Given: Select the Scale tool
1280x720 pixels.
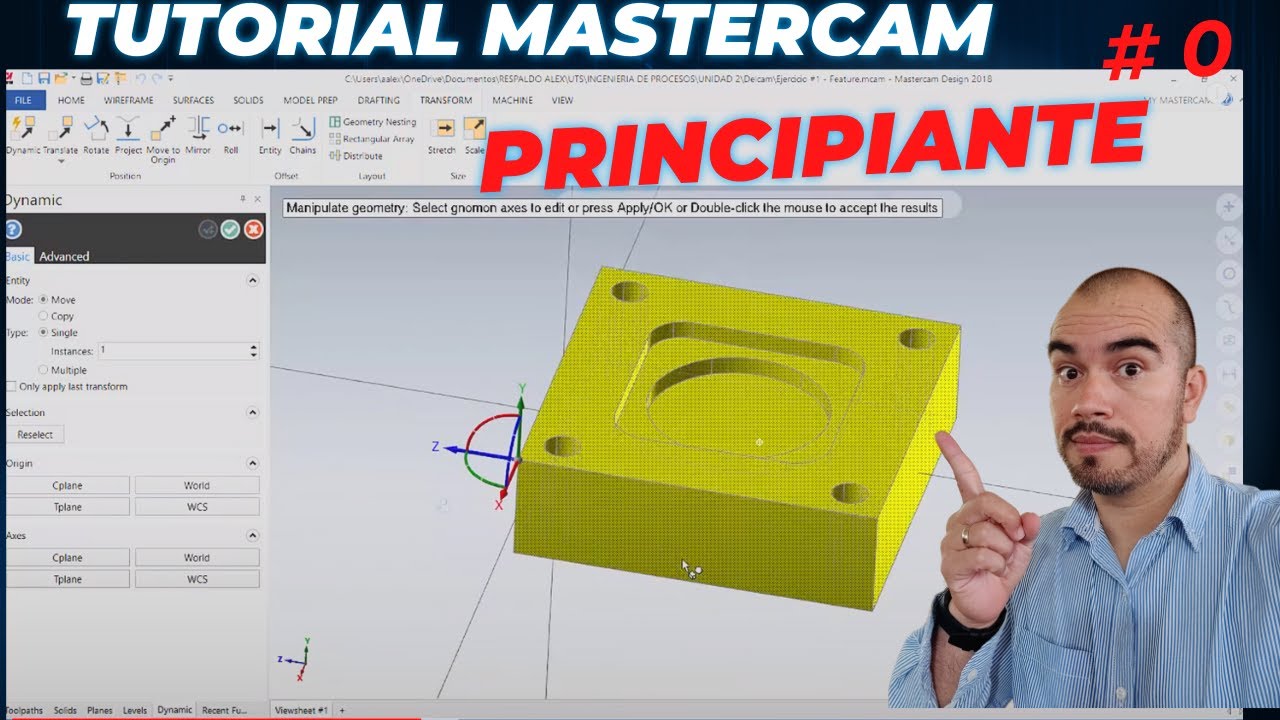Looking at the screenshot, I should pos(474,135).
